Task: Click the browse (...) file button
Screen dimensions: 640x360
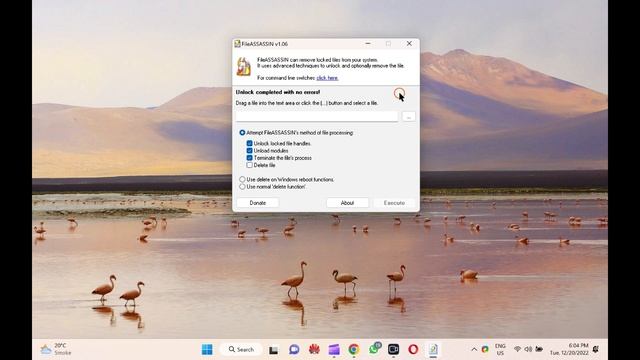Action: coord(409,117)
